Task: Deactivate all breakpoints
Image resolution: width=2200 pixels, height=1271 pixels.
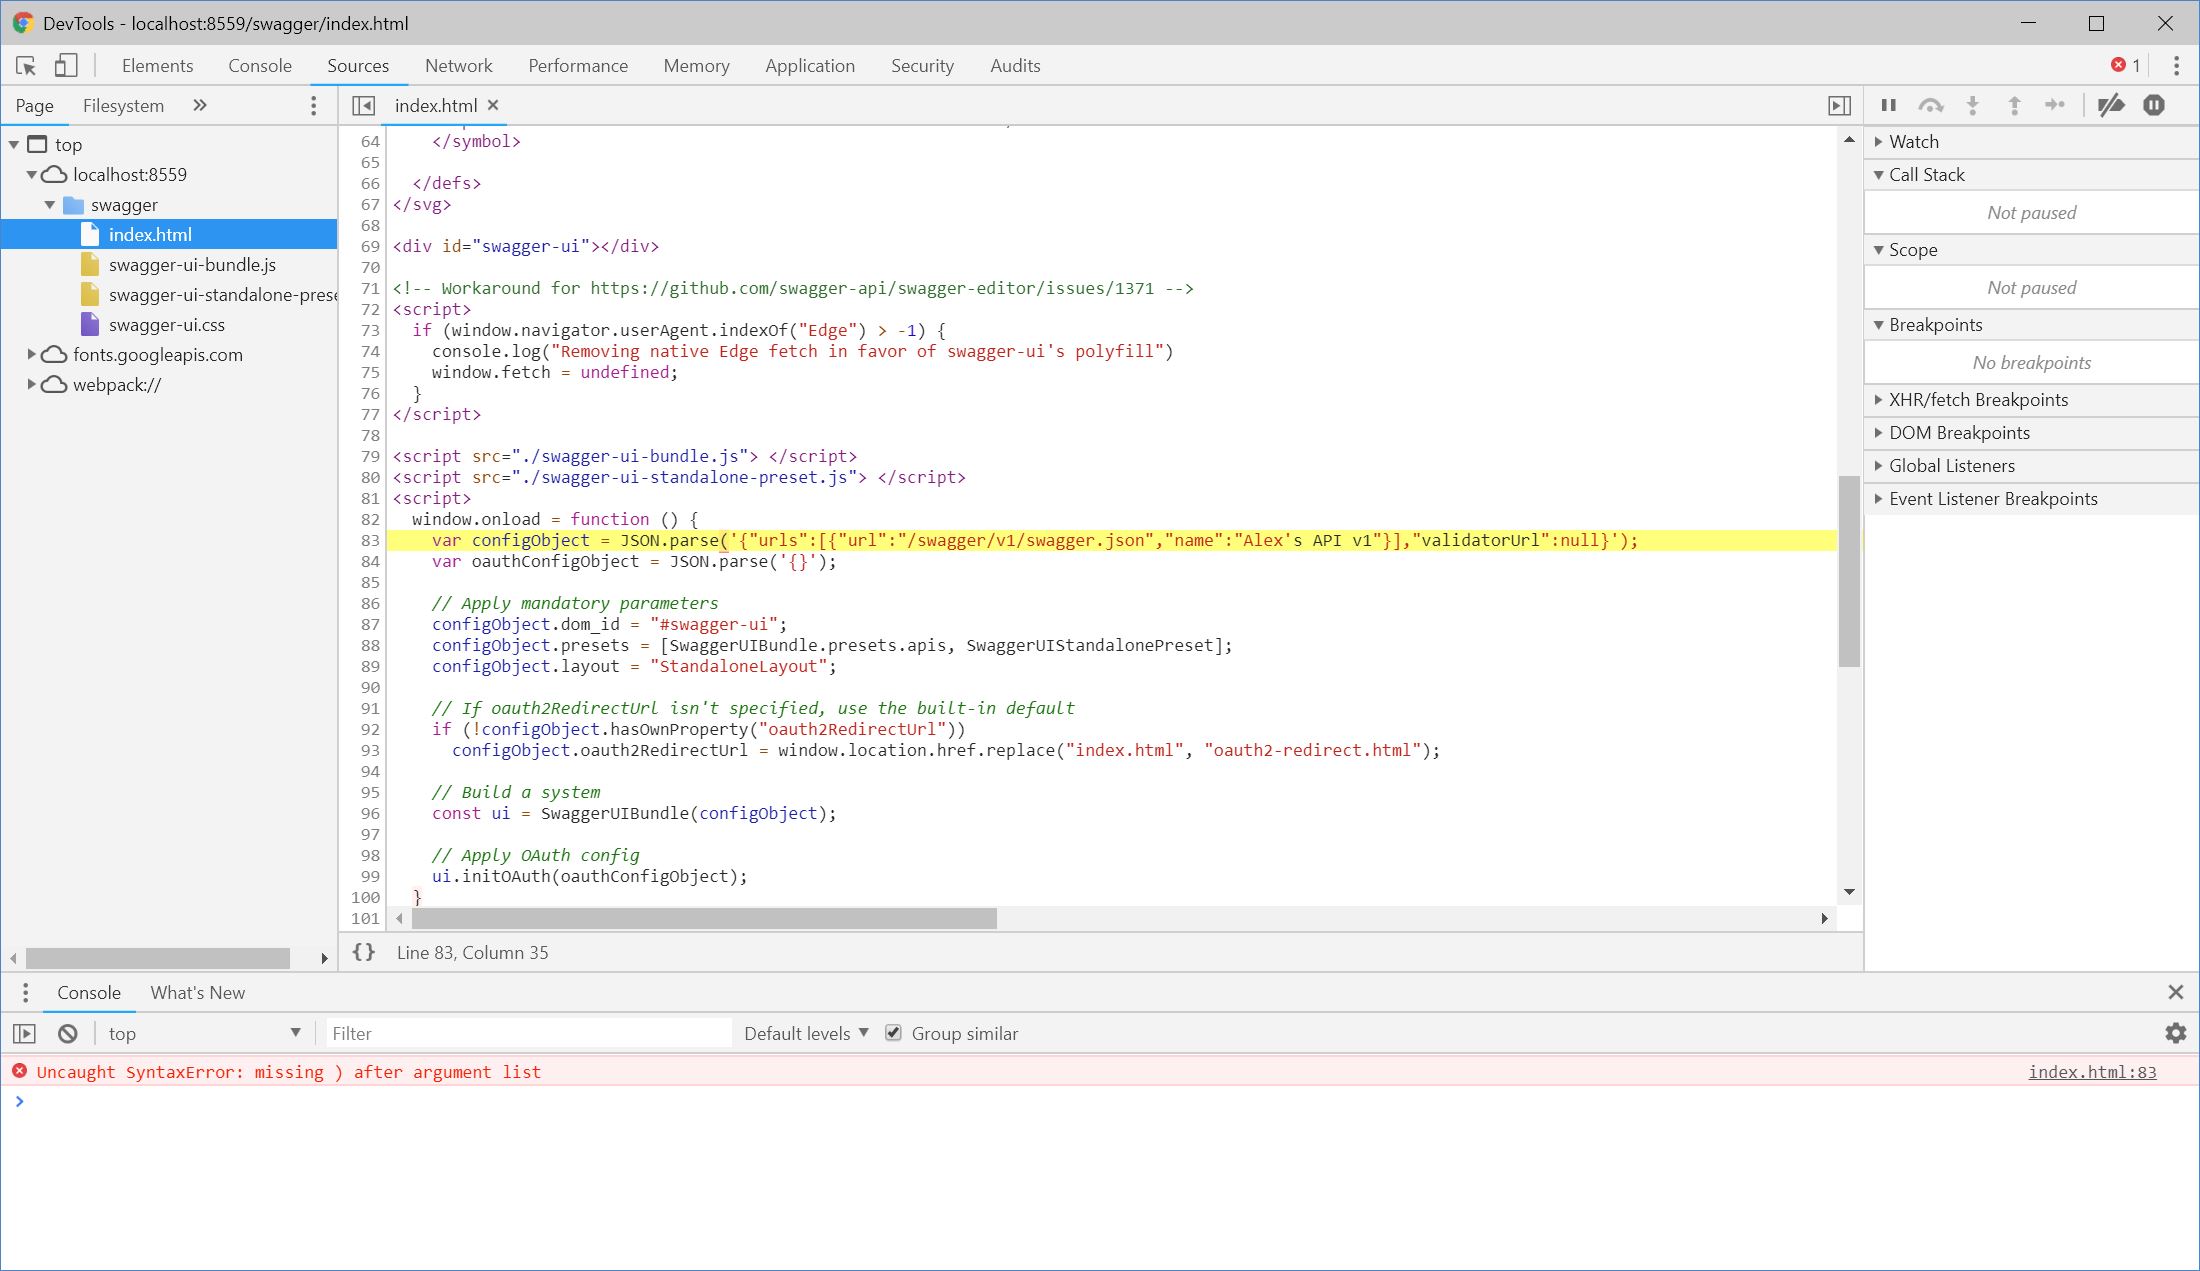Action: tap(2110, 105)
